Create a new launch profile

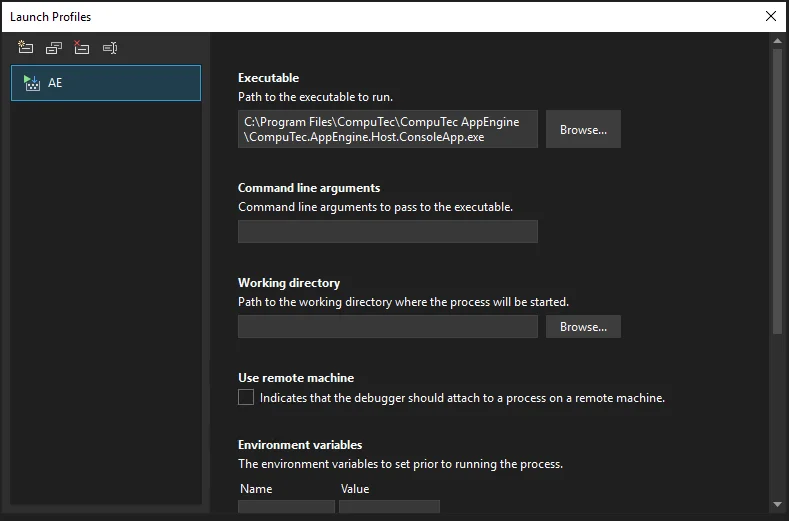[26, 48]
